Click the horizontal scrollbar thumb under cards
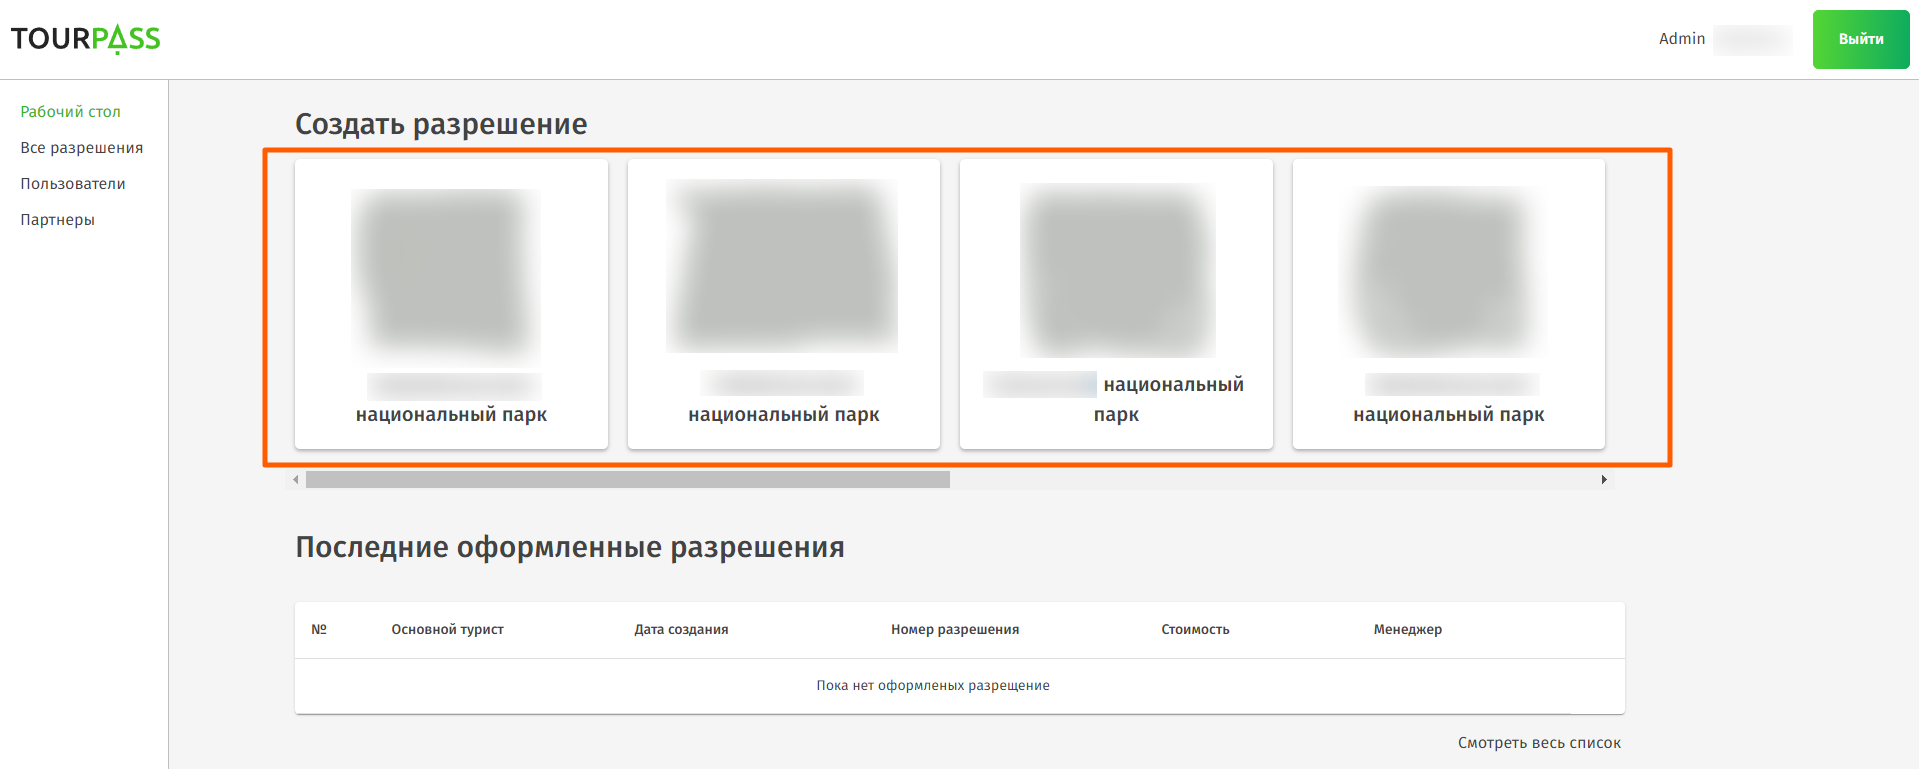Image resolution: width=1919 pixels, height=769 pixels. click(x=627, y=480)
